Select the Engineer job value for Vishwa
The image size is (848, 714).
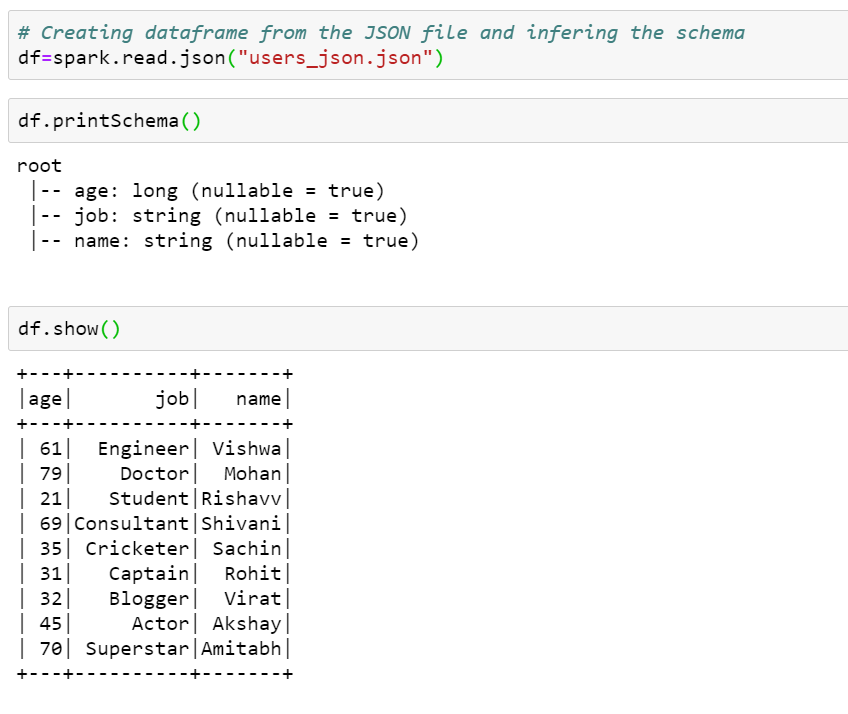click(142, 448)
